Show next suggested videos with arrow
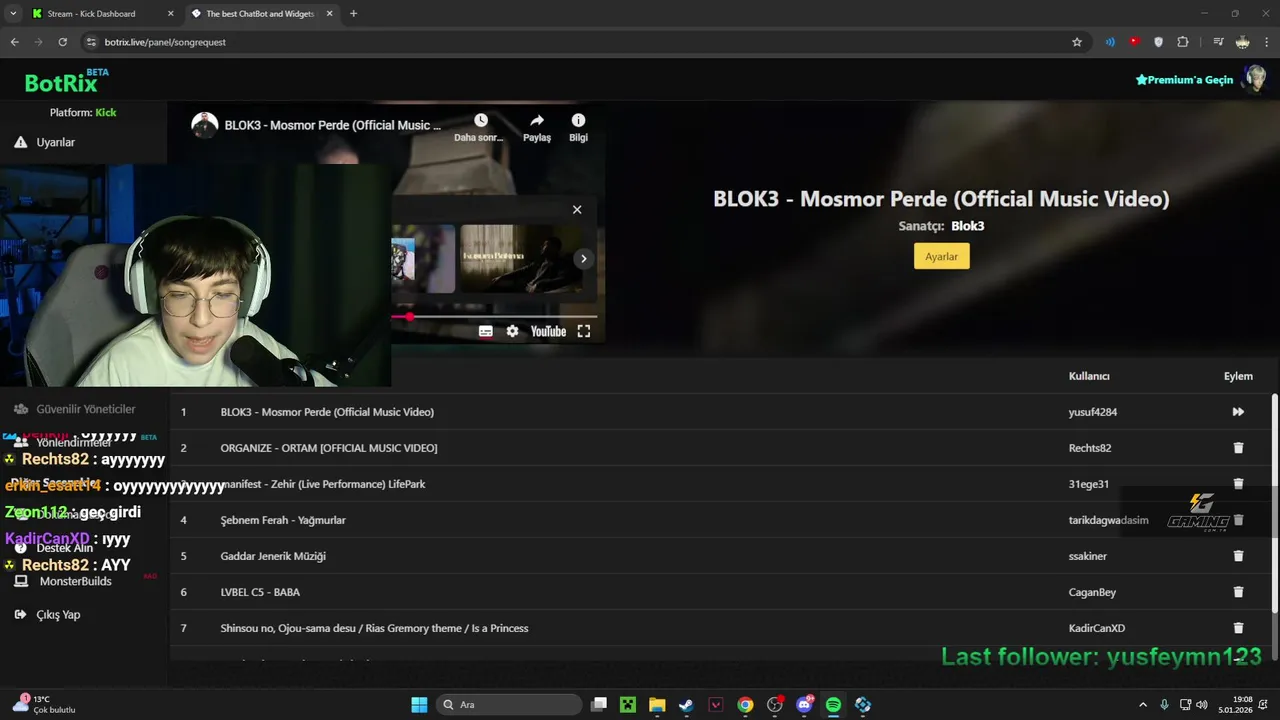1280x720 pixels. coord(583,259)
